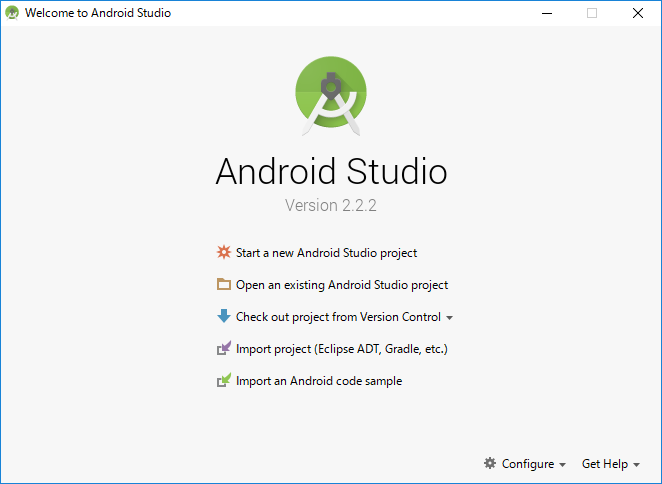This screenshot has width=662, height=484.
Task: Click the purple arrow Import project icon
Action: point(224,348)
